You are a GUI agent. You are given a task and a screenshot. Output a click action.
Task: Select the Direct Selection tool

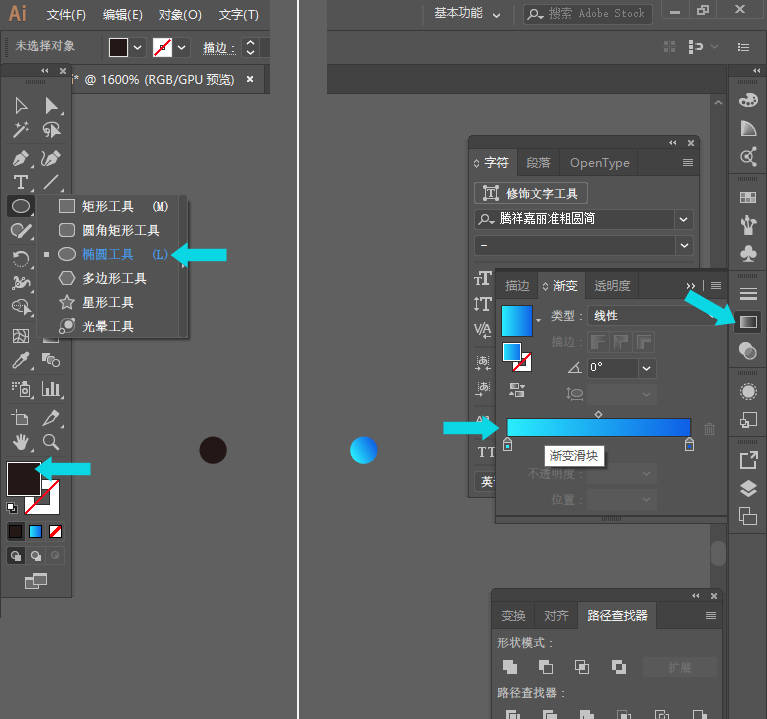[51, 106]
